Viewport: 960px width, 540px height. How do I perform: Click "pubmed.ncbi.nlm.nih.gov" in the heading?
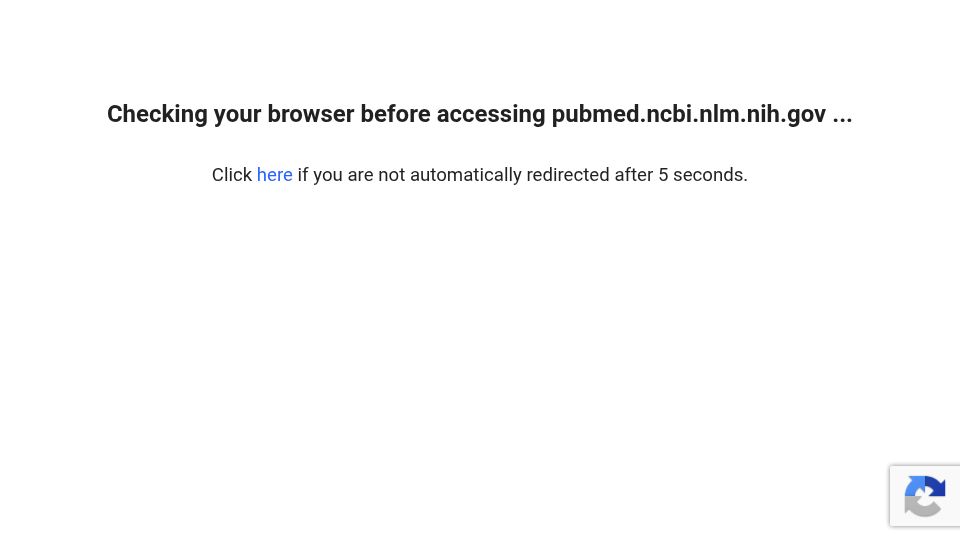coord(689,114)
